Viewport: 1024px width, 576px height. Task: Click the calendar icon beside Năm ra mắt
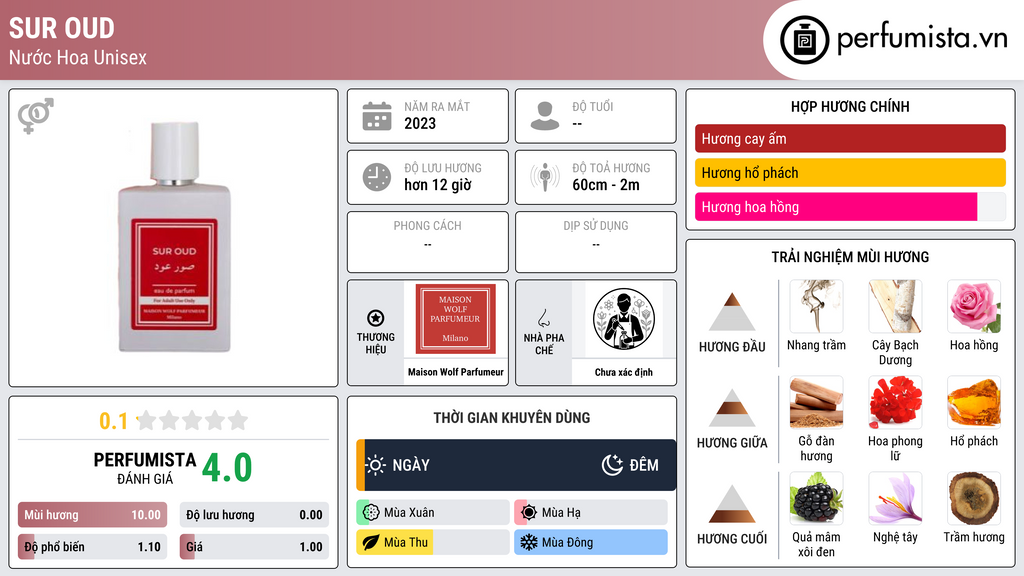point(377,116)
